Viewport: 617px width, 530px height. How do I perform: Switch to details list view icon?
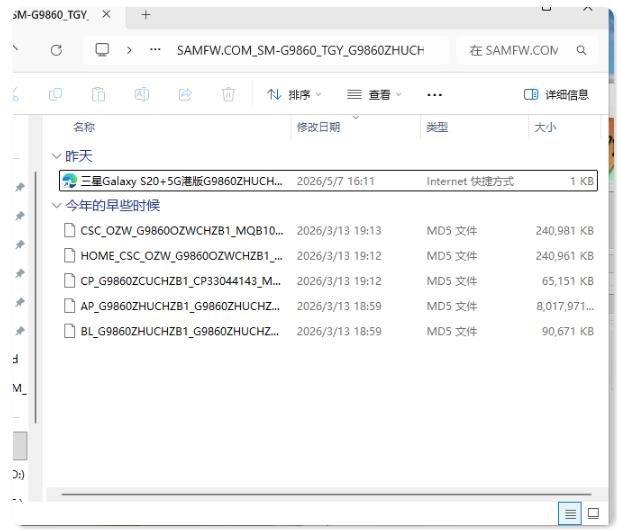click(570, 513)
